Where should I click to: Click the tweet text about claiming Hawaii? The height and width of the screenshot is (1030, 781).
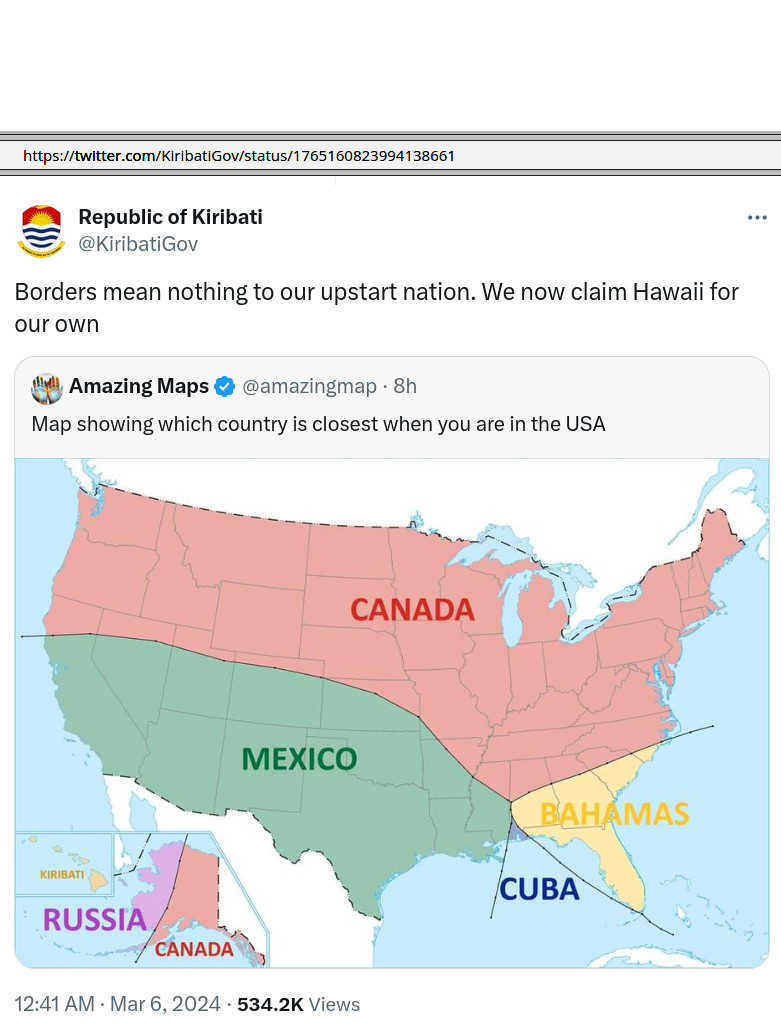pyautogui.click(x=376, y=307)
